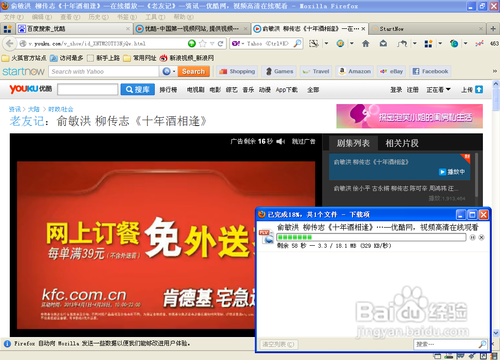Open a new tab with plus button
This screenshot has height=360, width=500.
click(x=493, y=29)
